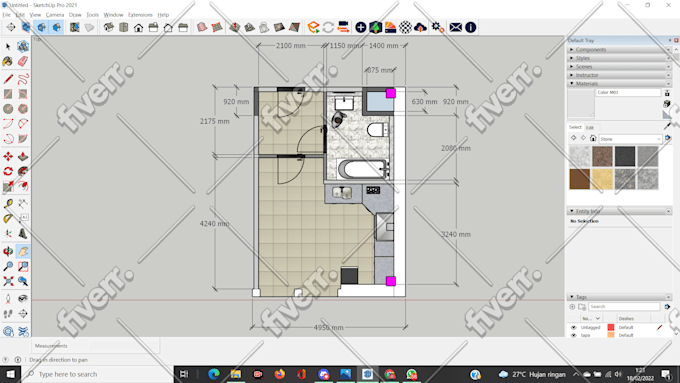Click red color swatch for Untagged
Viewport: 680px width, 383px height.
pyautogui.click(x=611, y=327)
